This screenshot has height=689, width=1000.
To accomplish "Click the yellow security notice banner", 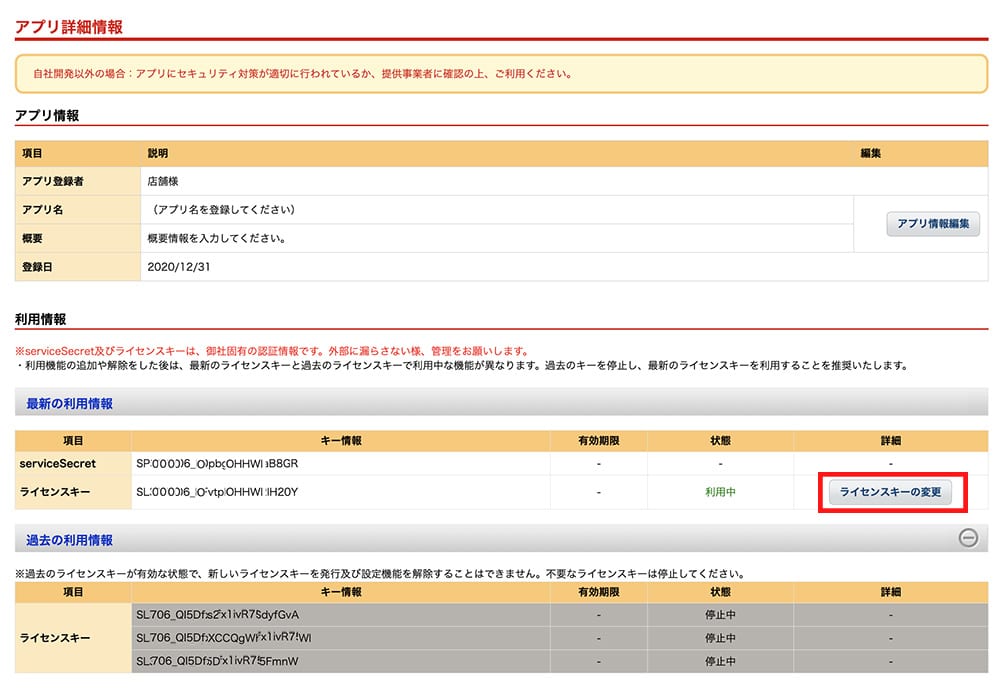I will coord(500,74).
